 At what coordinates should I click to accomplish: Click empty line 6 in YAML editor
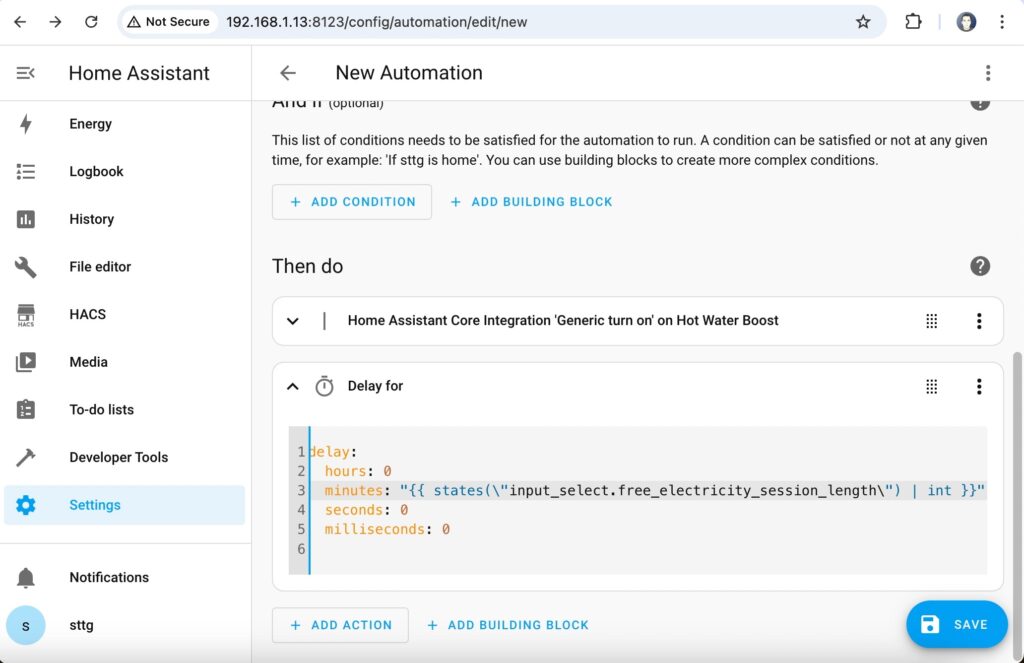click(x=648, y=549)
